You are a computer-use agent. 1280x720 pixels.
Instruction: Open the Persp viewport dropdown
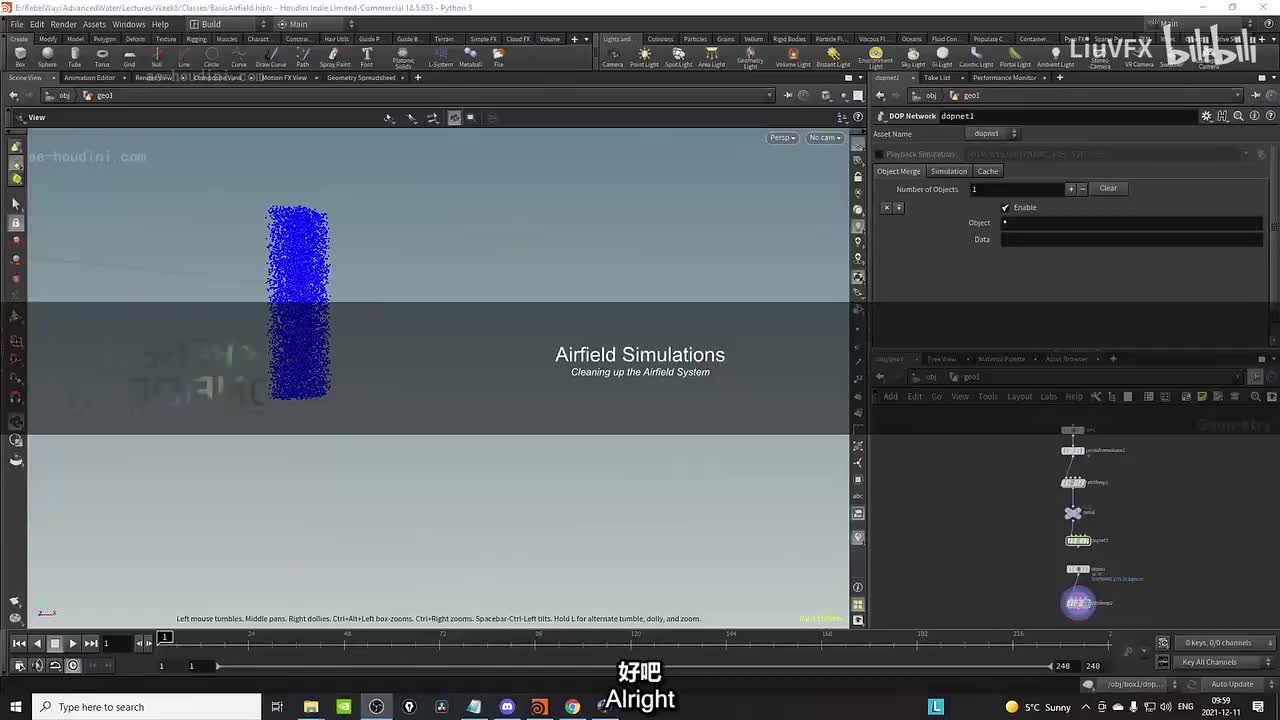tap(782, 137)
